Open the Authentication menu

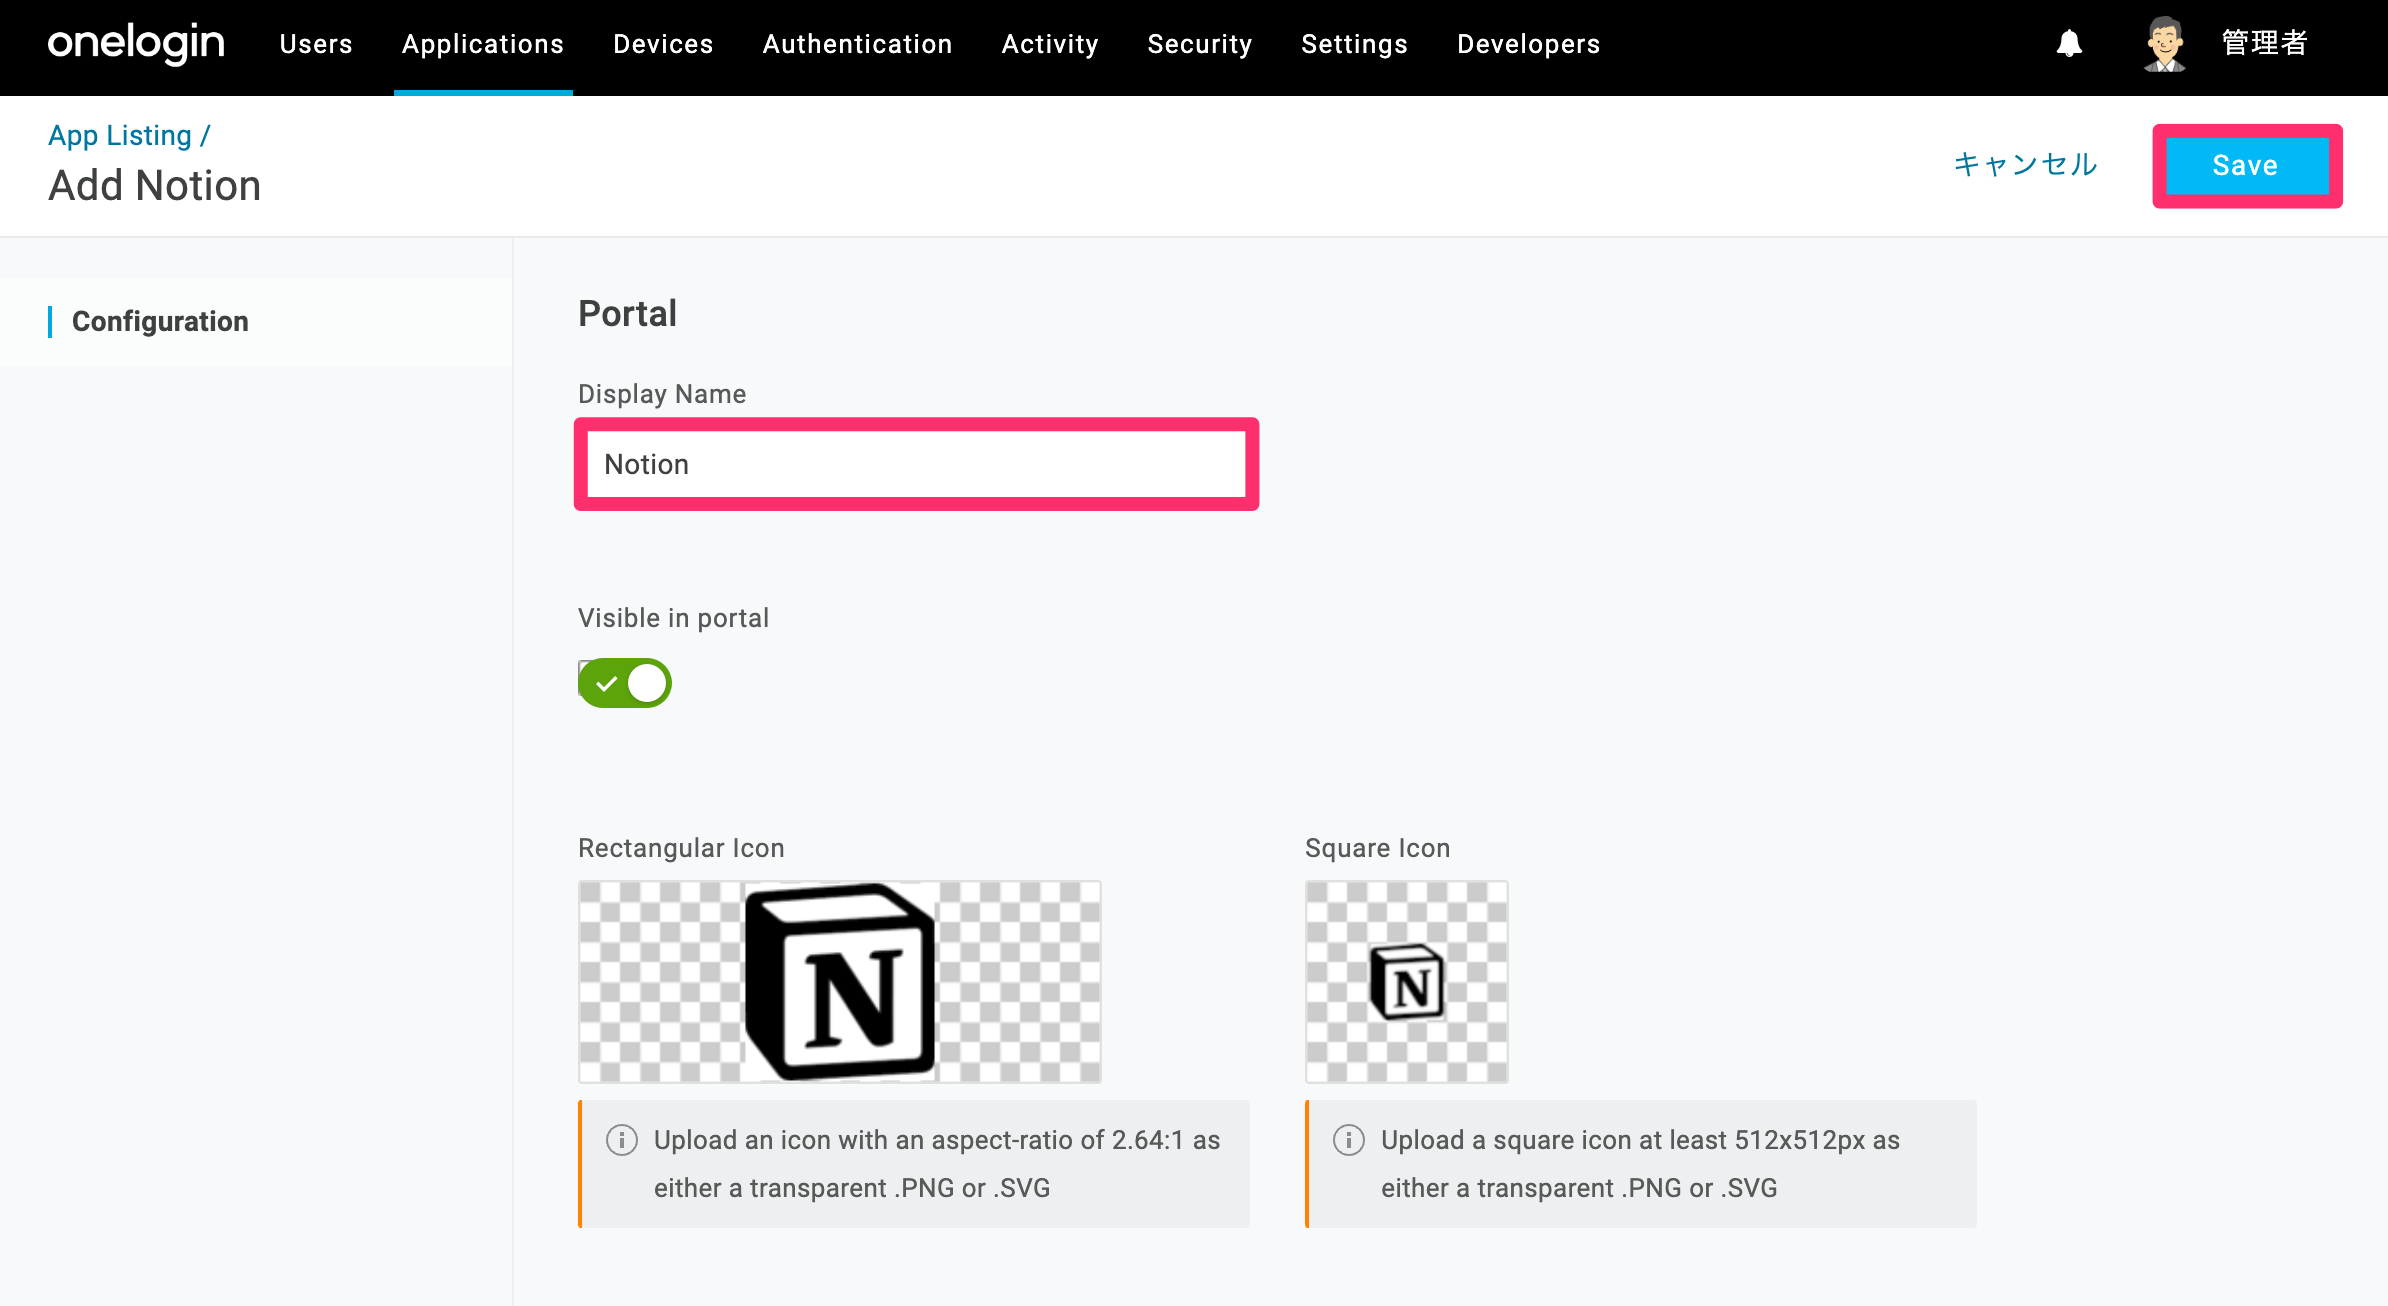858,44
